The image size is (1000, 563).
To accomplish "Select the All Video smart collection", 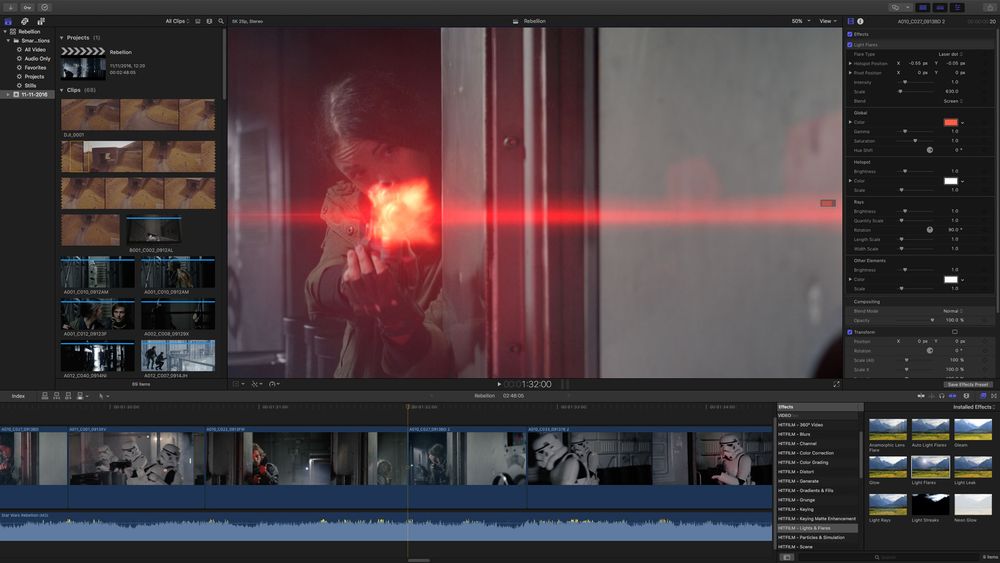I will click(x=35, y=50).
